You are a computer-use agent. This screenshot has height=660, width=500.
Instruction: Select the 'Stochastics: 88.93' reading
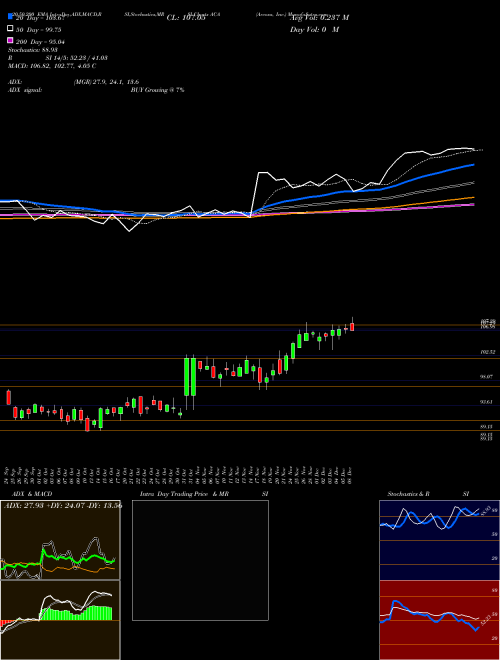click(x=33, y=50)
